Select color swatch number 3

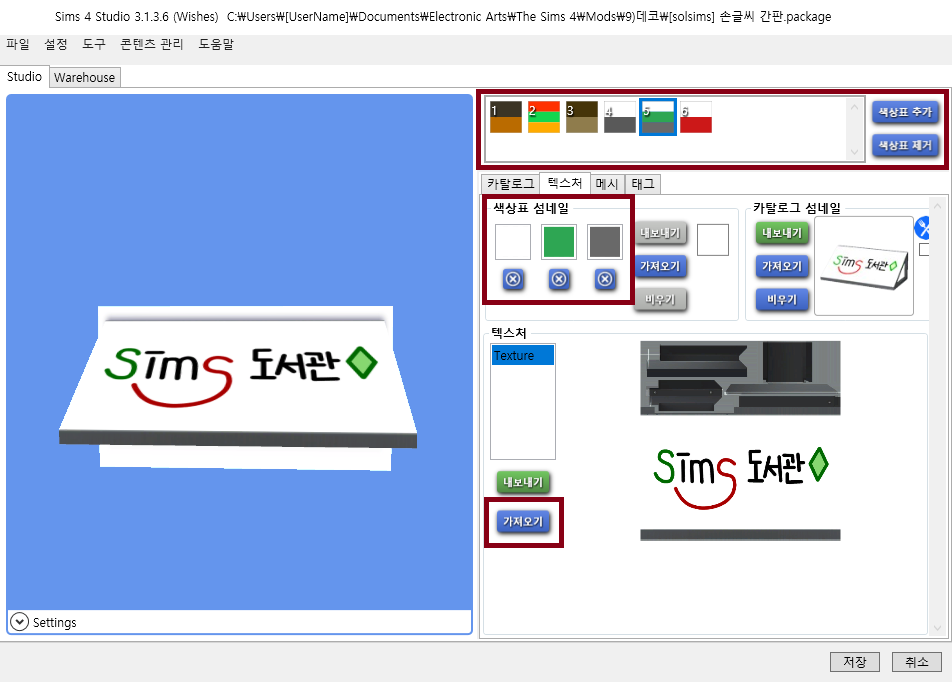(x=582, y=117)
